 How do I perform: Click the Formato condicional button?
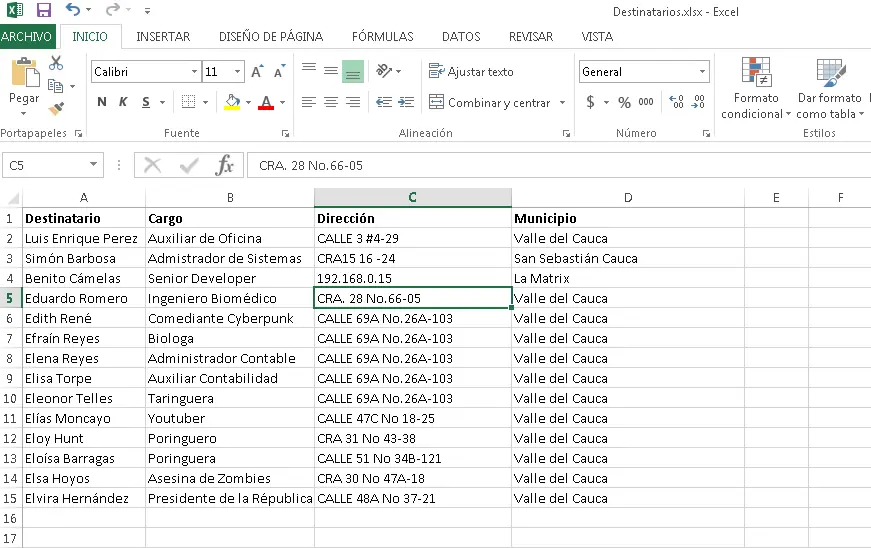tap(755, 88)
